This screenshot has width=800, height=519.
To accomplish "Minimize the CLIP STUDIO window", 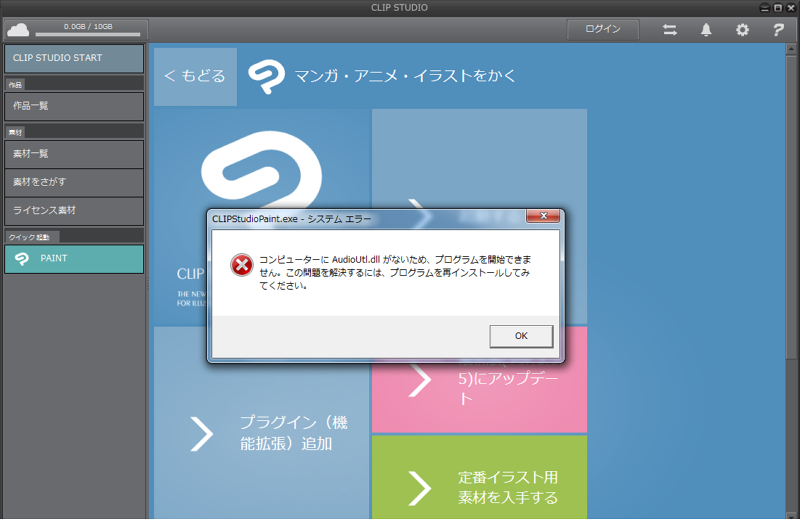I will click(765, 8).
